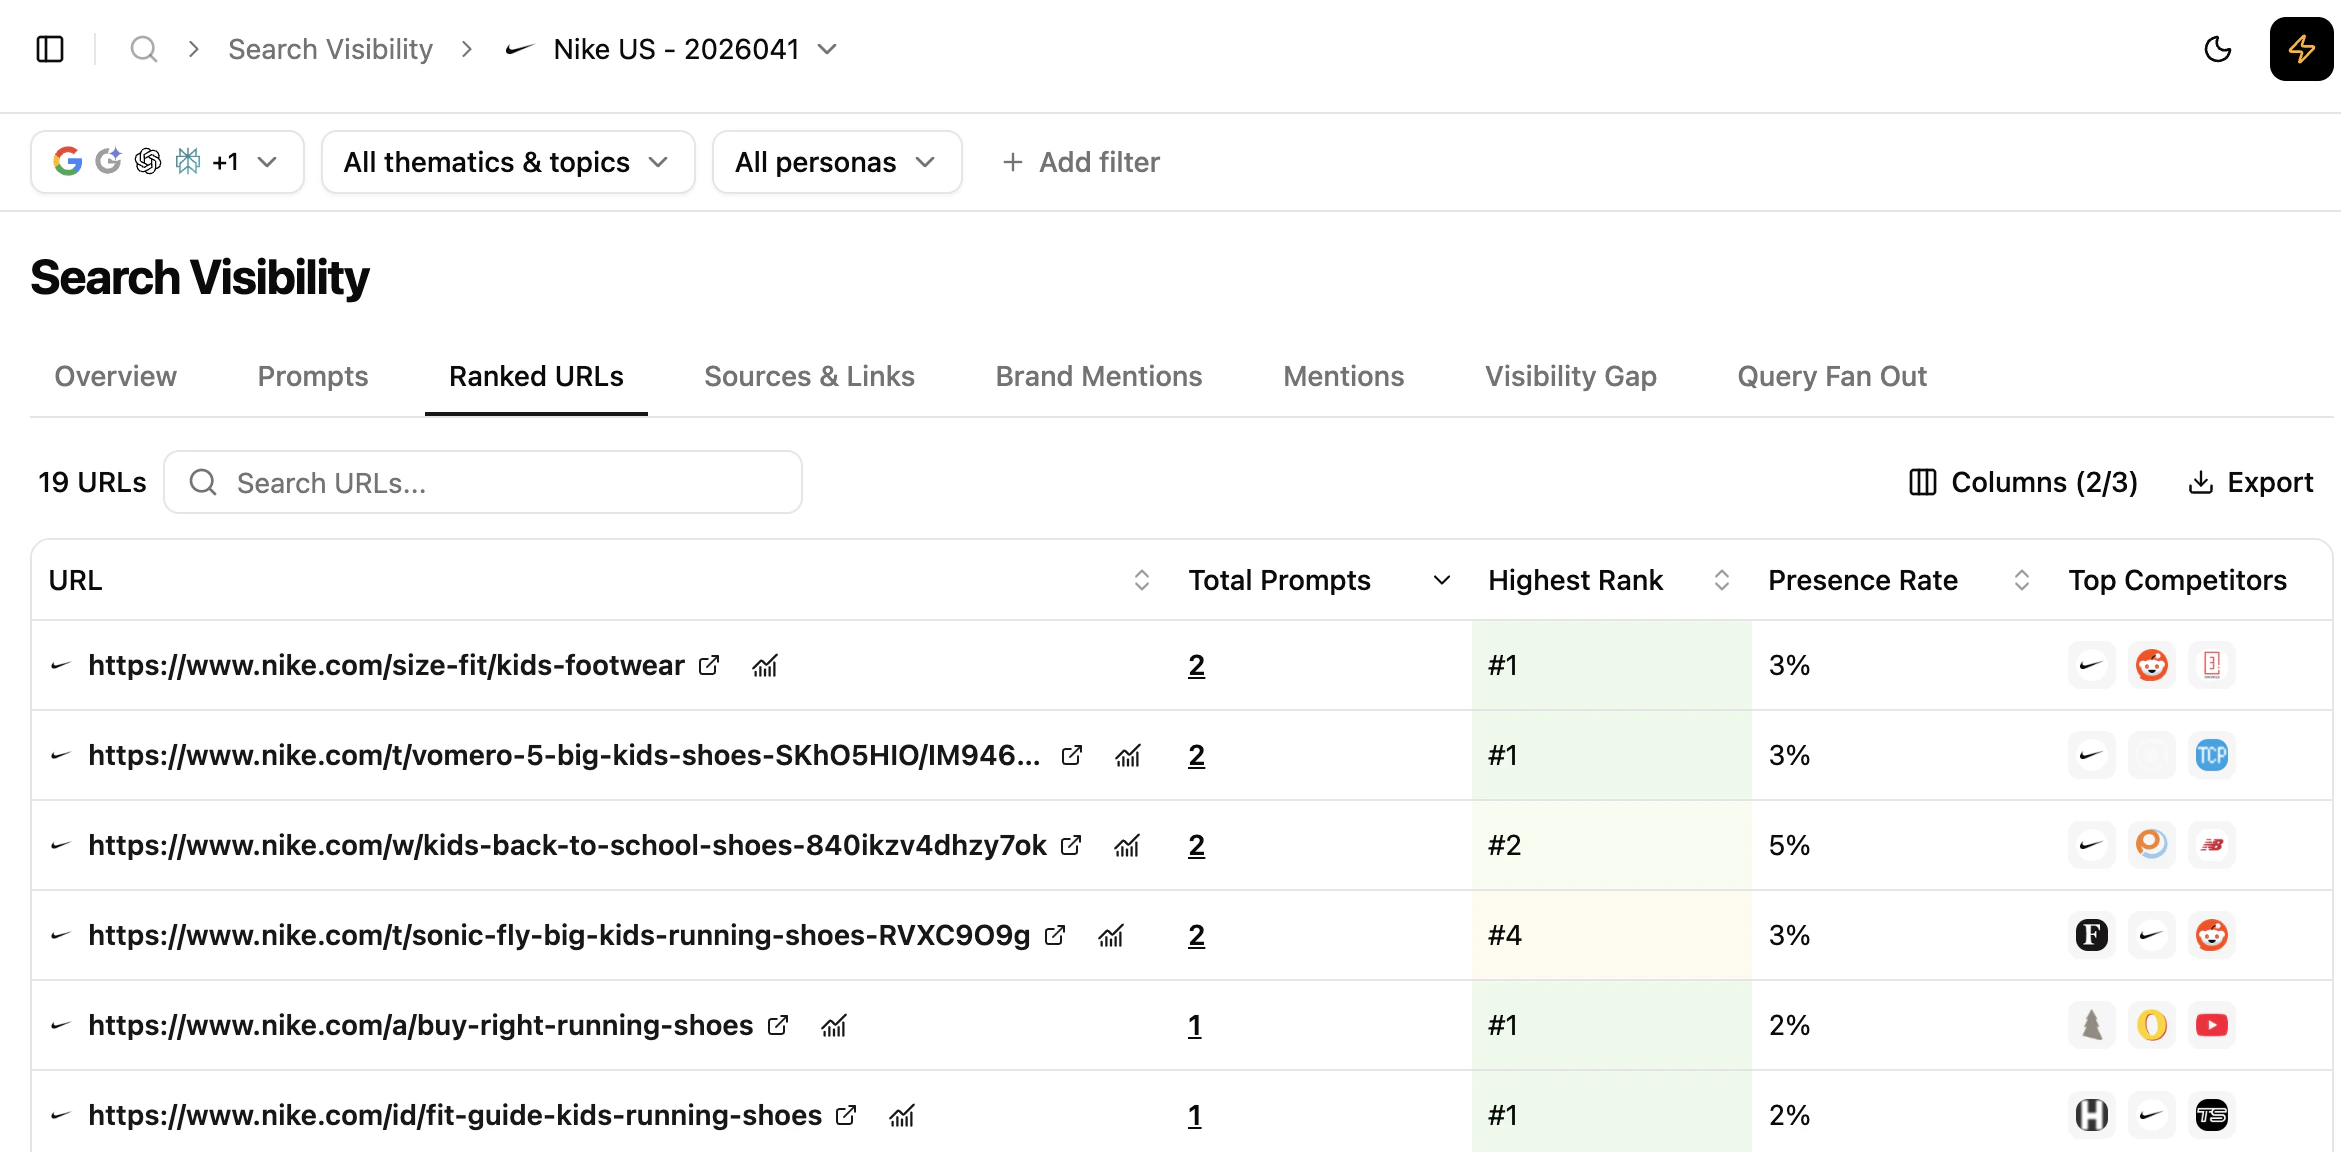Show chart for sonic-fly URL

(x=1111, y=935)
